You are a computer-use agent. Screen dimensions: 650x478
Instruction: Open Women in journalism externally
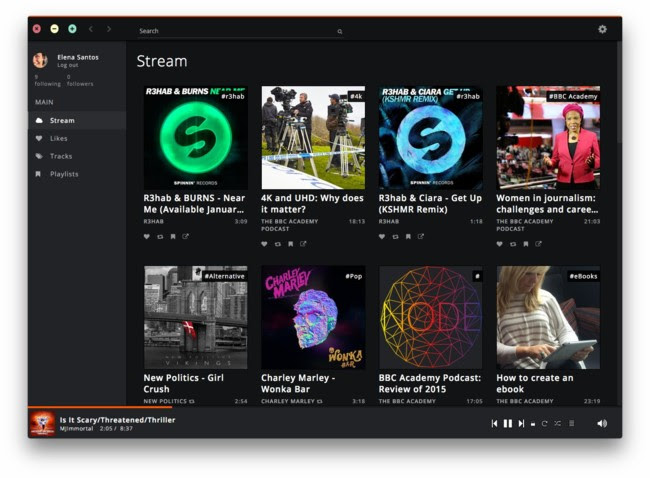538,244
